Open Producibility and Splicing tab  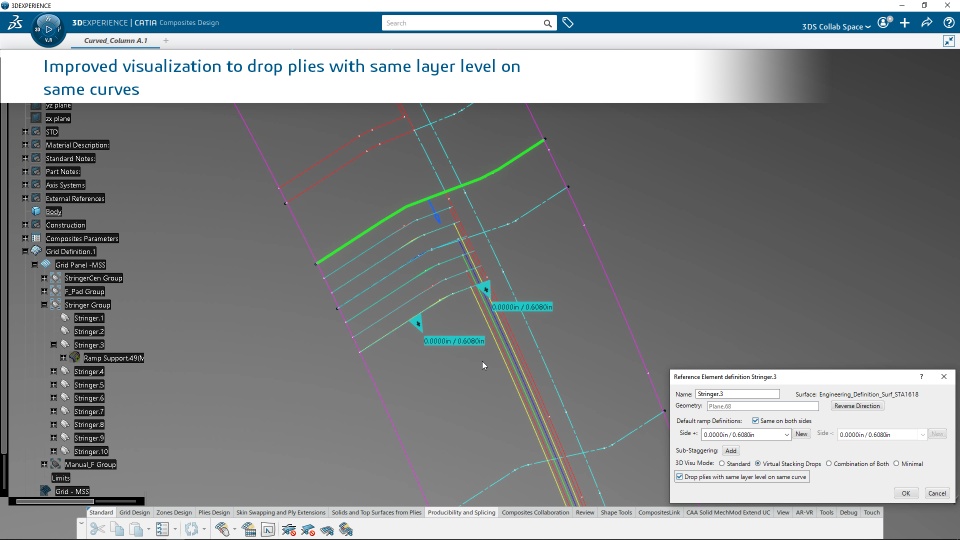[461, 512]
